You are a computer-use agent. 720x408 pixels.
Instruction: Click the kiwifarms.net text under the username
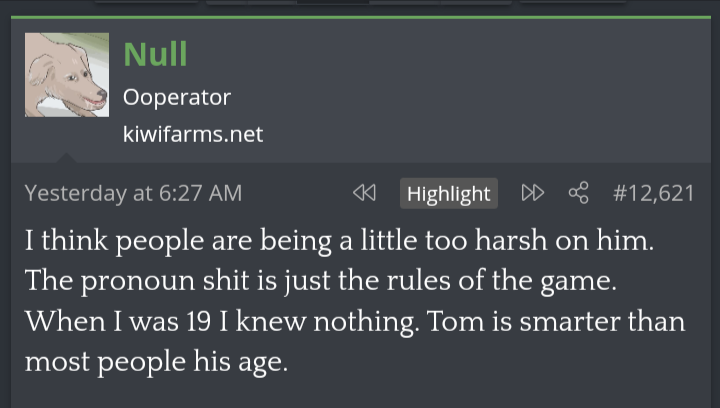193,133
